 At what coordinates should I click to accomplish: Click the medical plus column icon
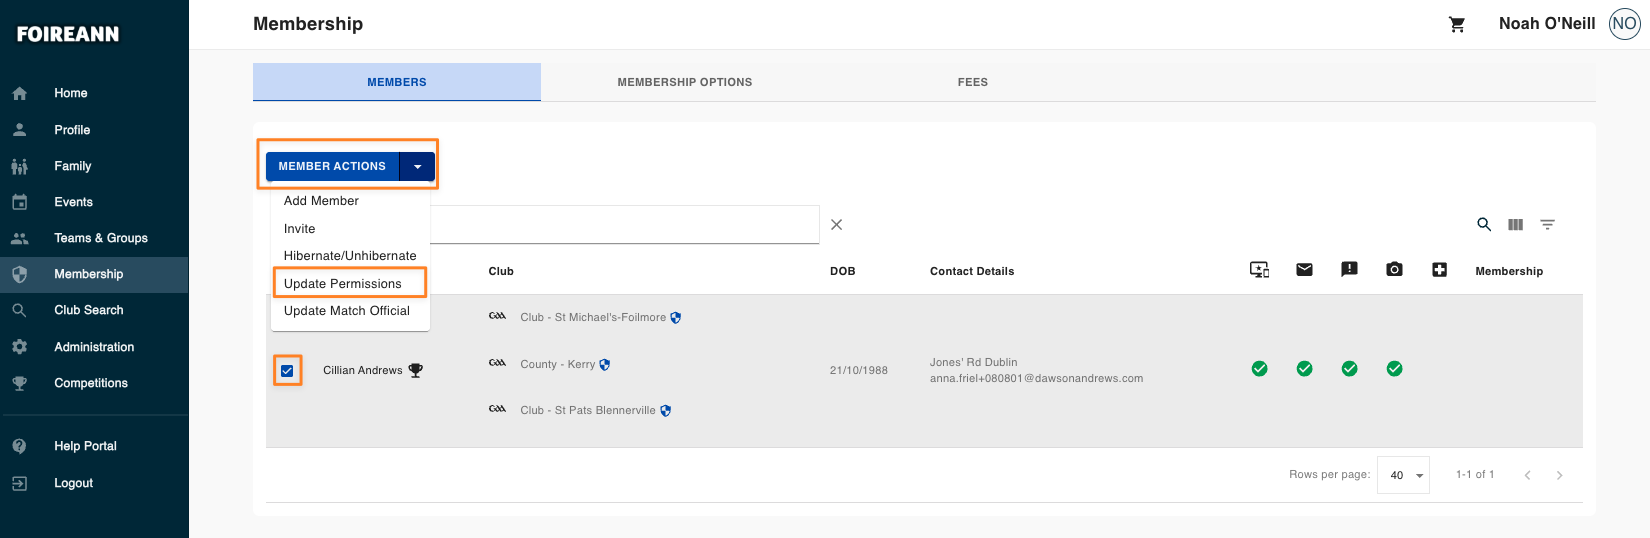[1439, 269]
